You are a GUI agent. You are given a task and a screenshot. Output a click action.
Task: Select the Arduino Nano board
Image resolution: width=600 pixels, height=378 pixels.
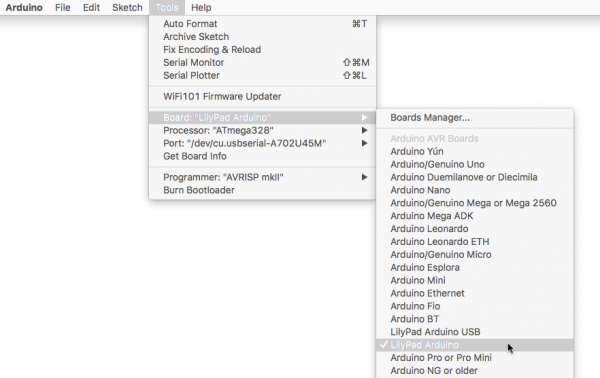[474, 190]
